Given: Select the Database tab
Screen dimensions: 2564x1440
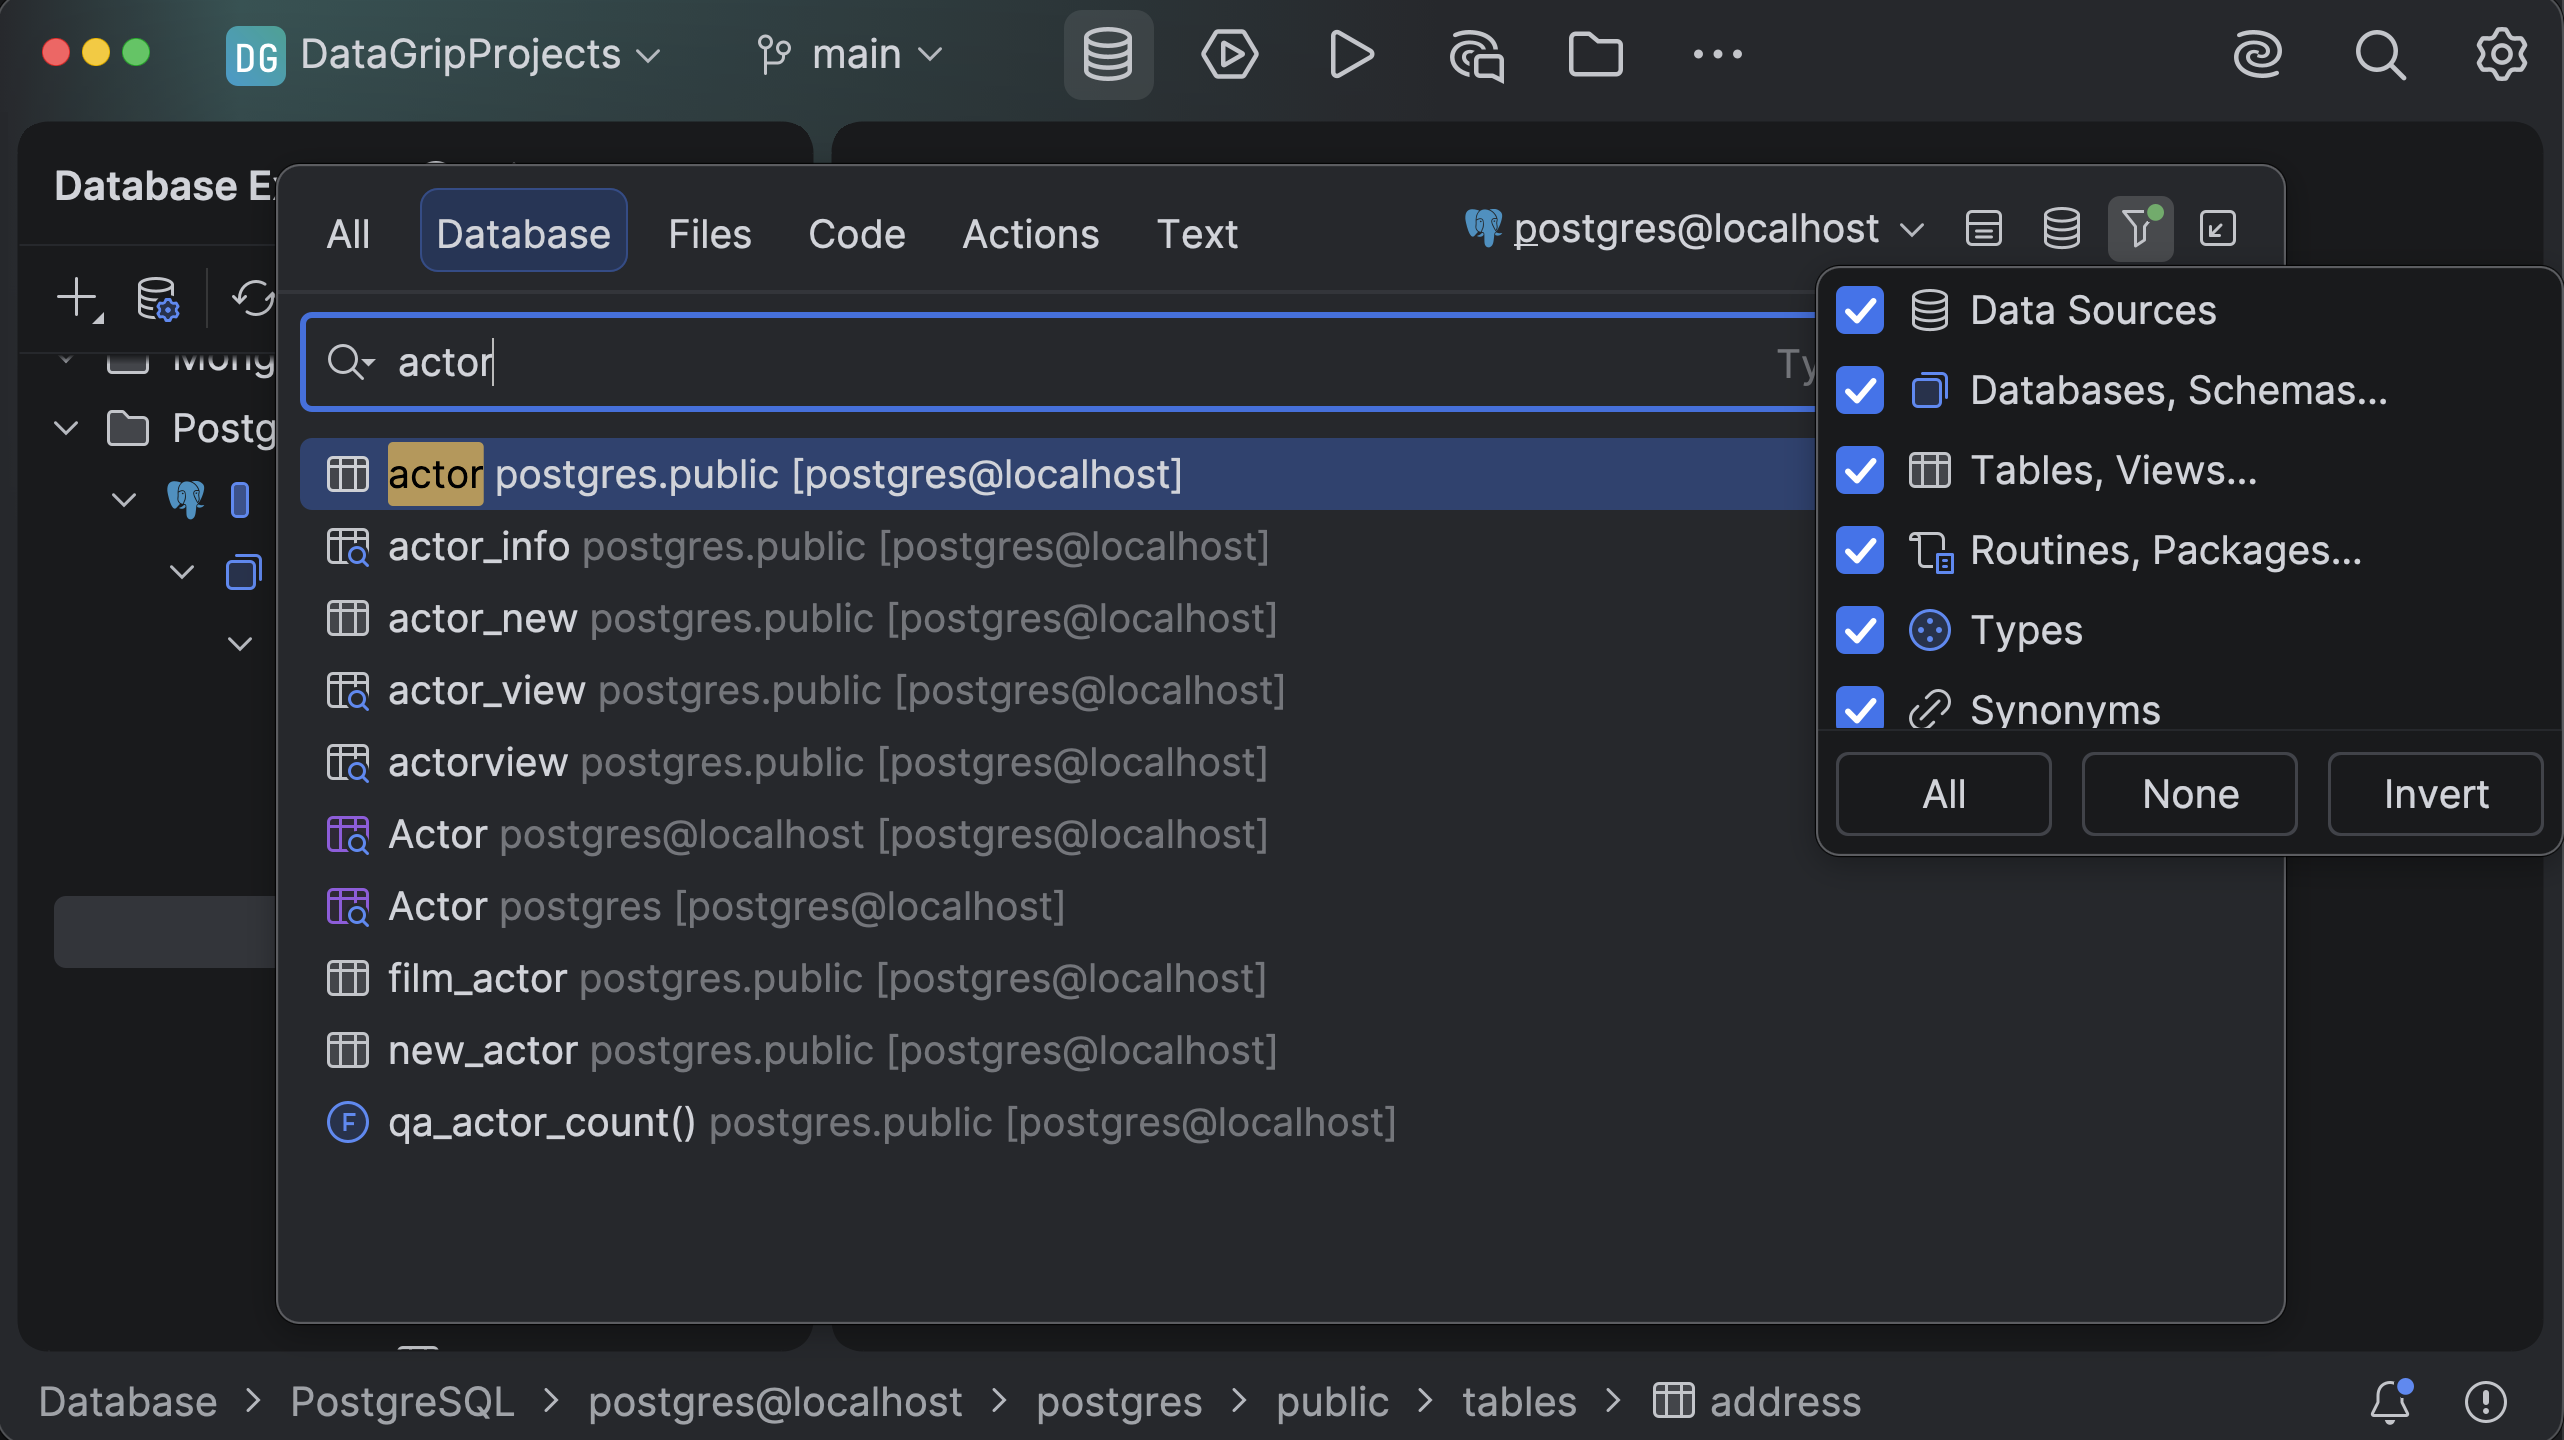Looking at the screenshot, I should (x=523, y=230).
